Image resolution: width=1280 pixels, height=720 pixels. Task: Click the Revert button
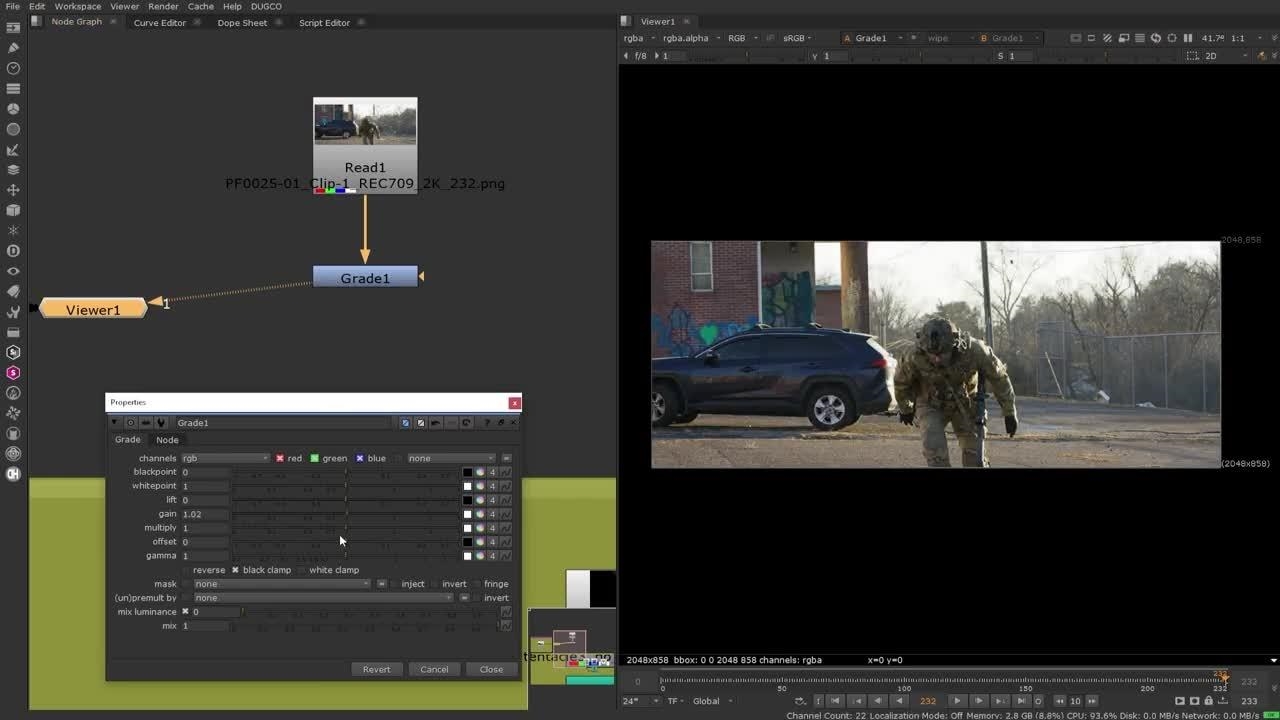(376, 669)
